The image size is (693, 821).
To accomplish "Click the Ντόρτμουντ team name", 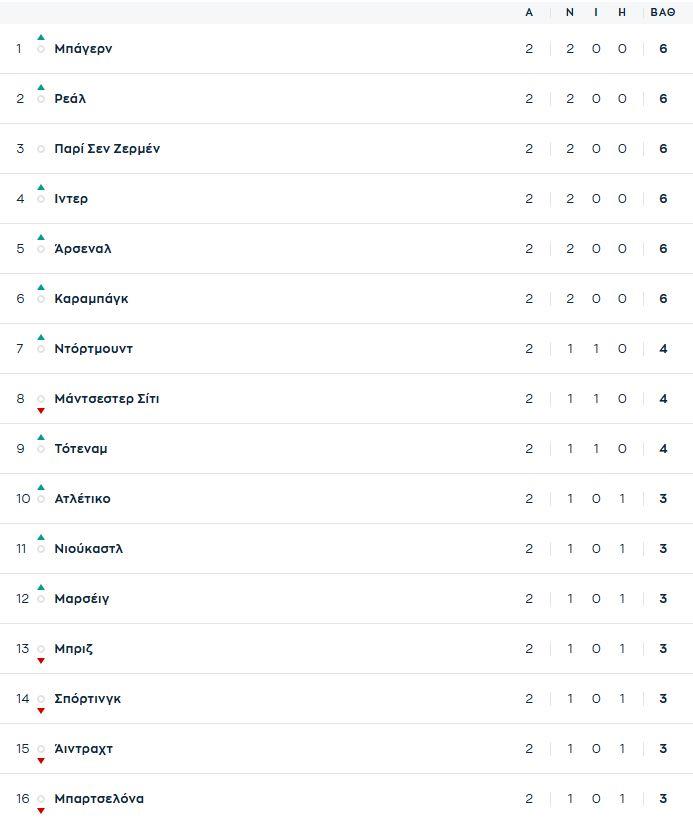I will click(x=93, y=349).
